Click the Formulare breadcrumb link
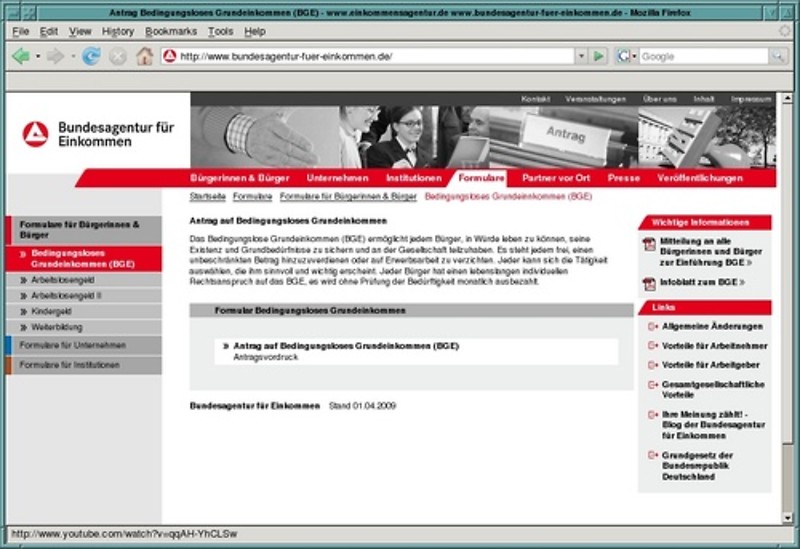 tap(253, 196)
